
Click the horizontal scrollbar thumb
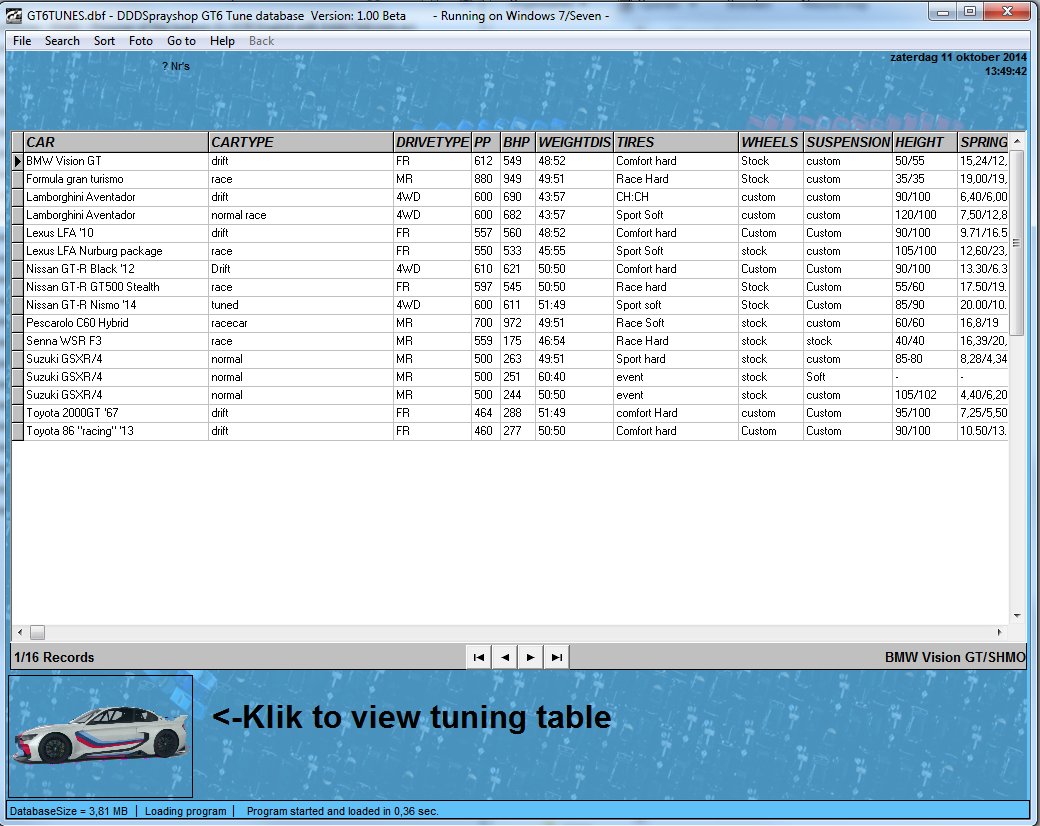pyautogui.click(x=37, y=633)
